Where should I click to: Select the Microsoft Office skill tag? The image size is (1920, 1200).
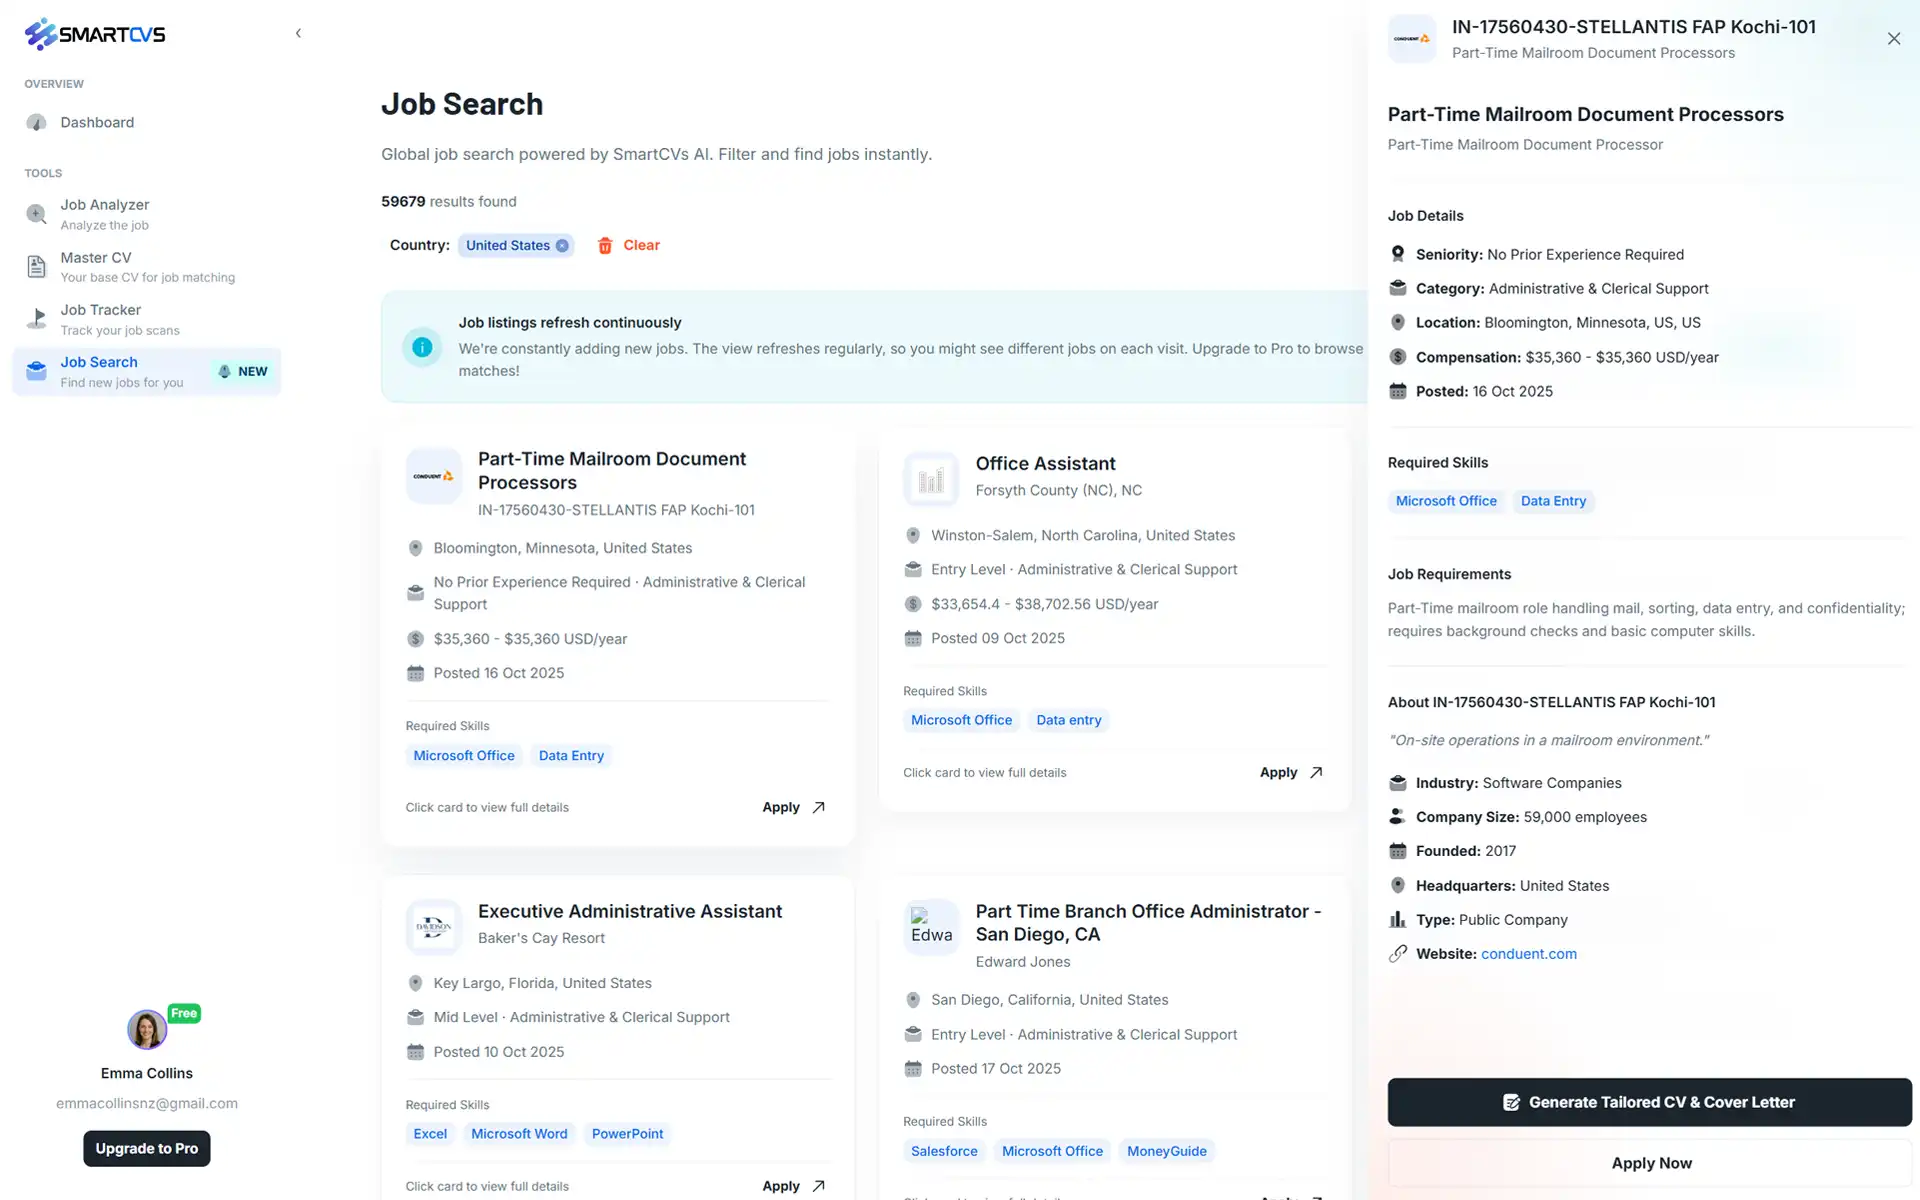pos(1446,500)
